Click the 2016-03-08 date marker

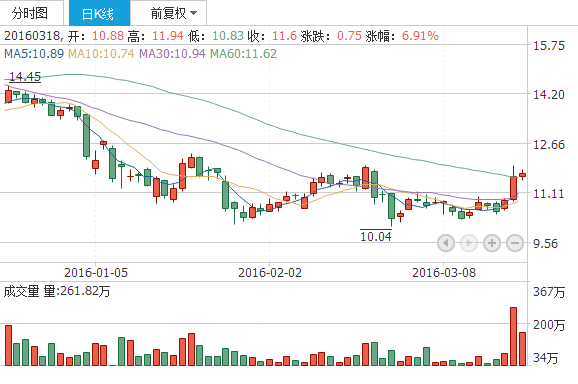click(444, 273)
